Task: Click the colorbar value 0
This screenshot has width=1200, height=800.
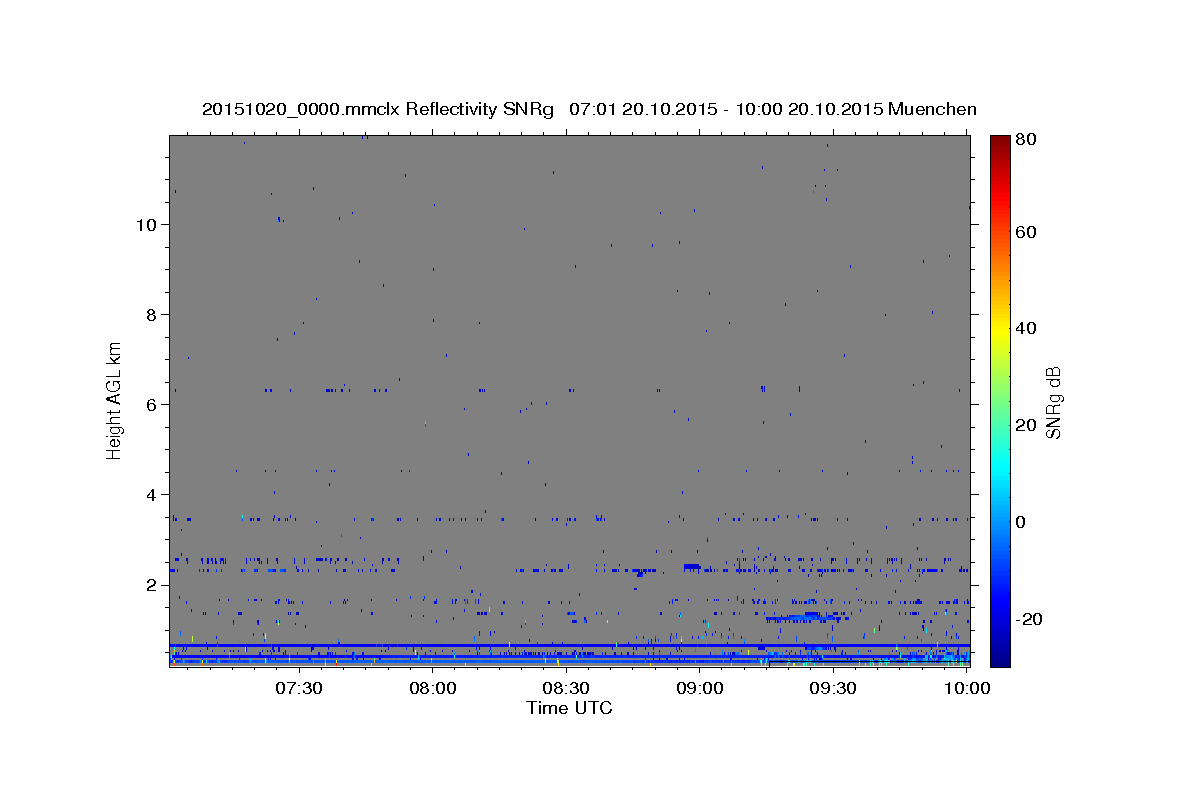Action: pyautogui.click(x=1023, y=522)
